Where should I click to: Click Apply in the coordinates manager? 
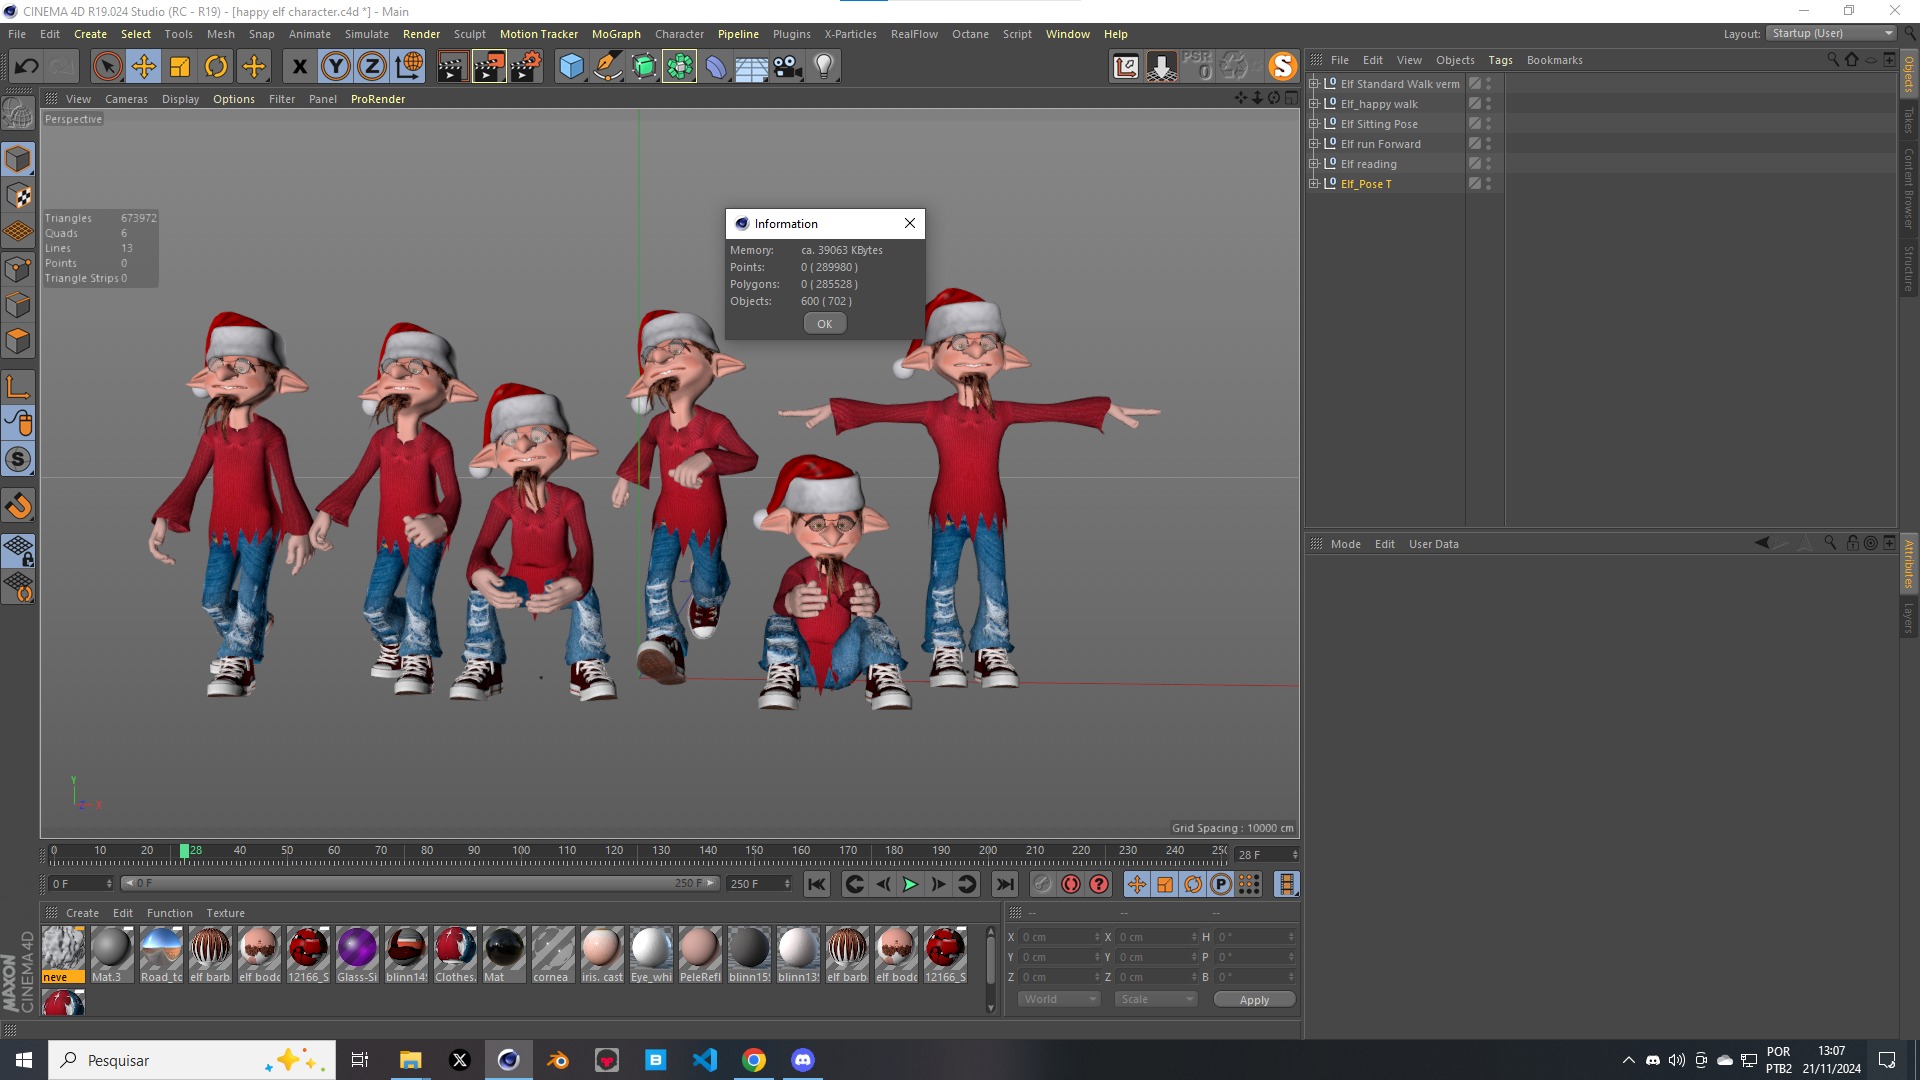click(x=1254, y=1000)
